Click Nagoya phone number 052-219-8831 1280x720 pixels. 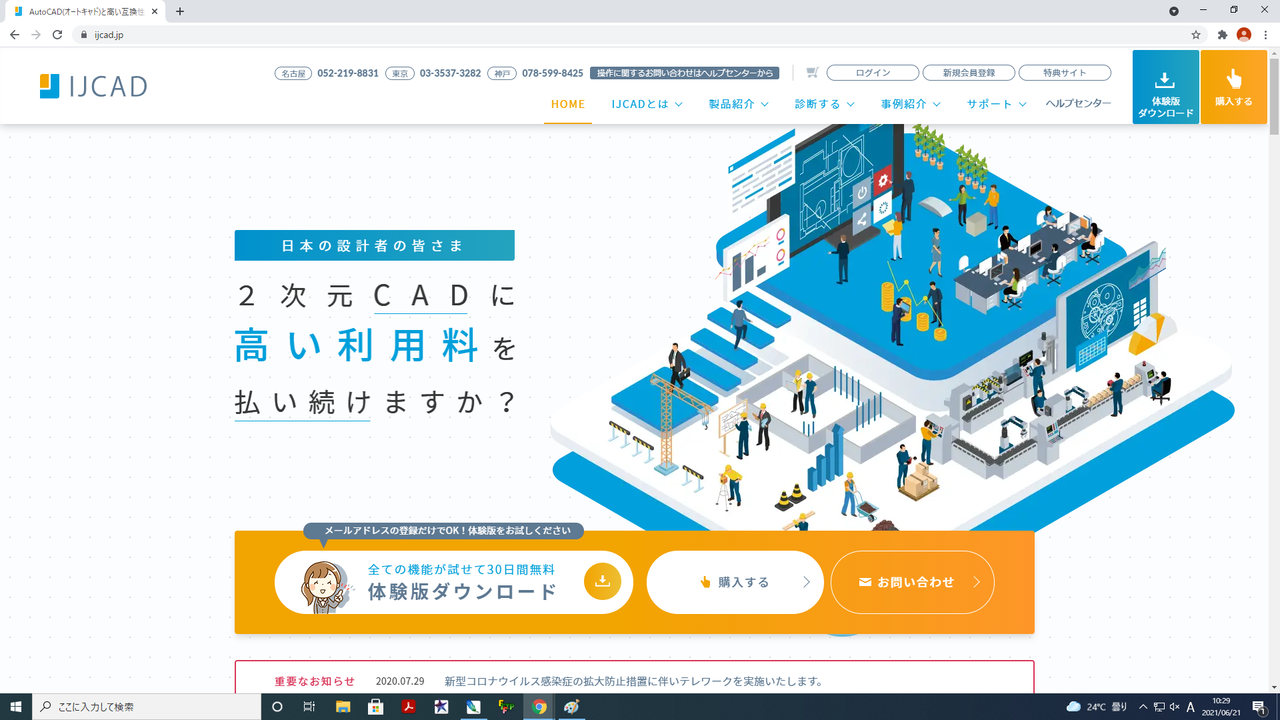[347, 73]
